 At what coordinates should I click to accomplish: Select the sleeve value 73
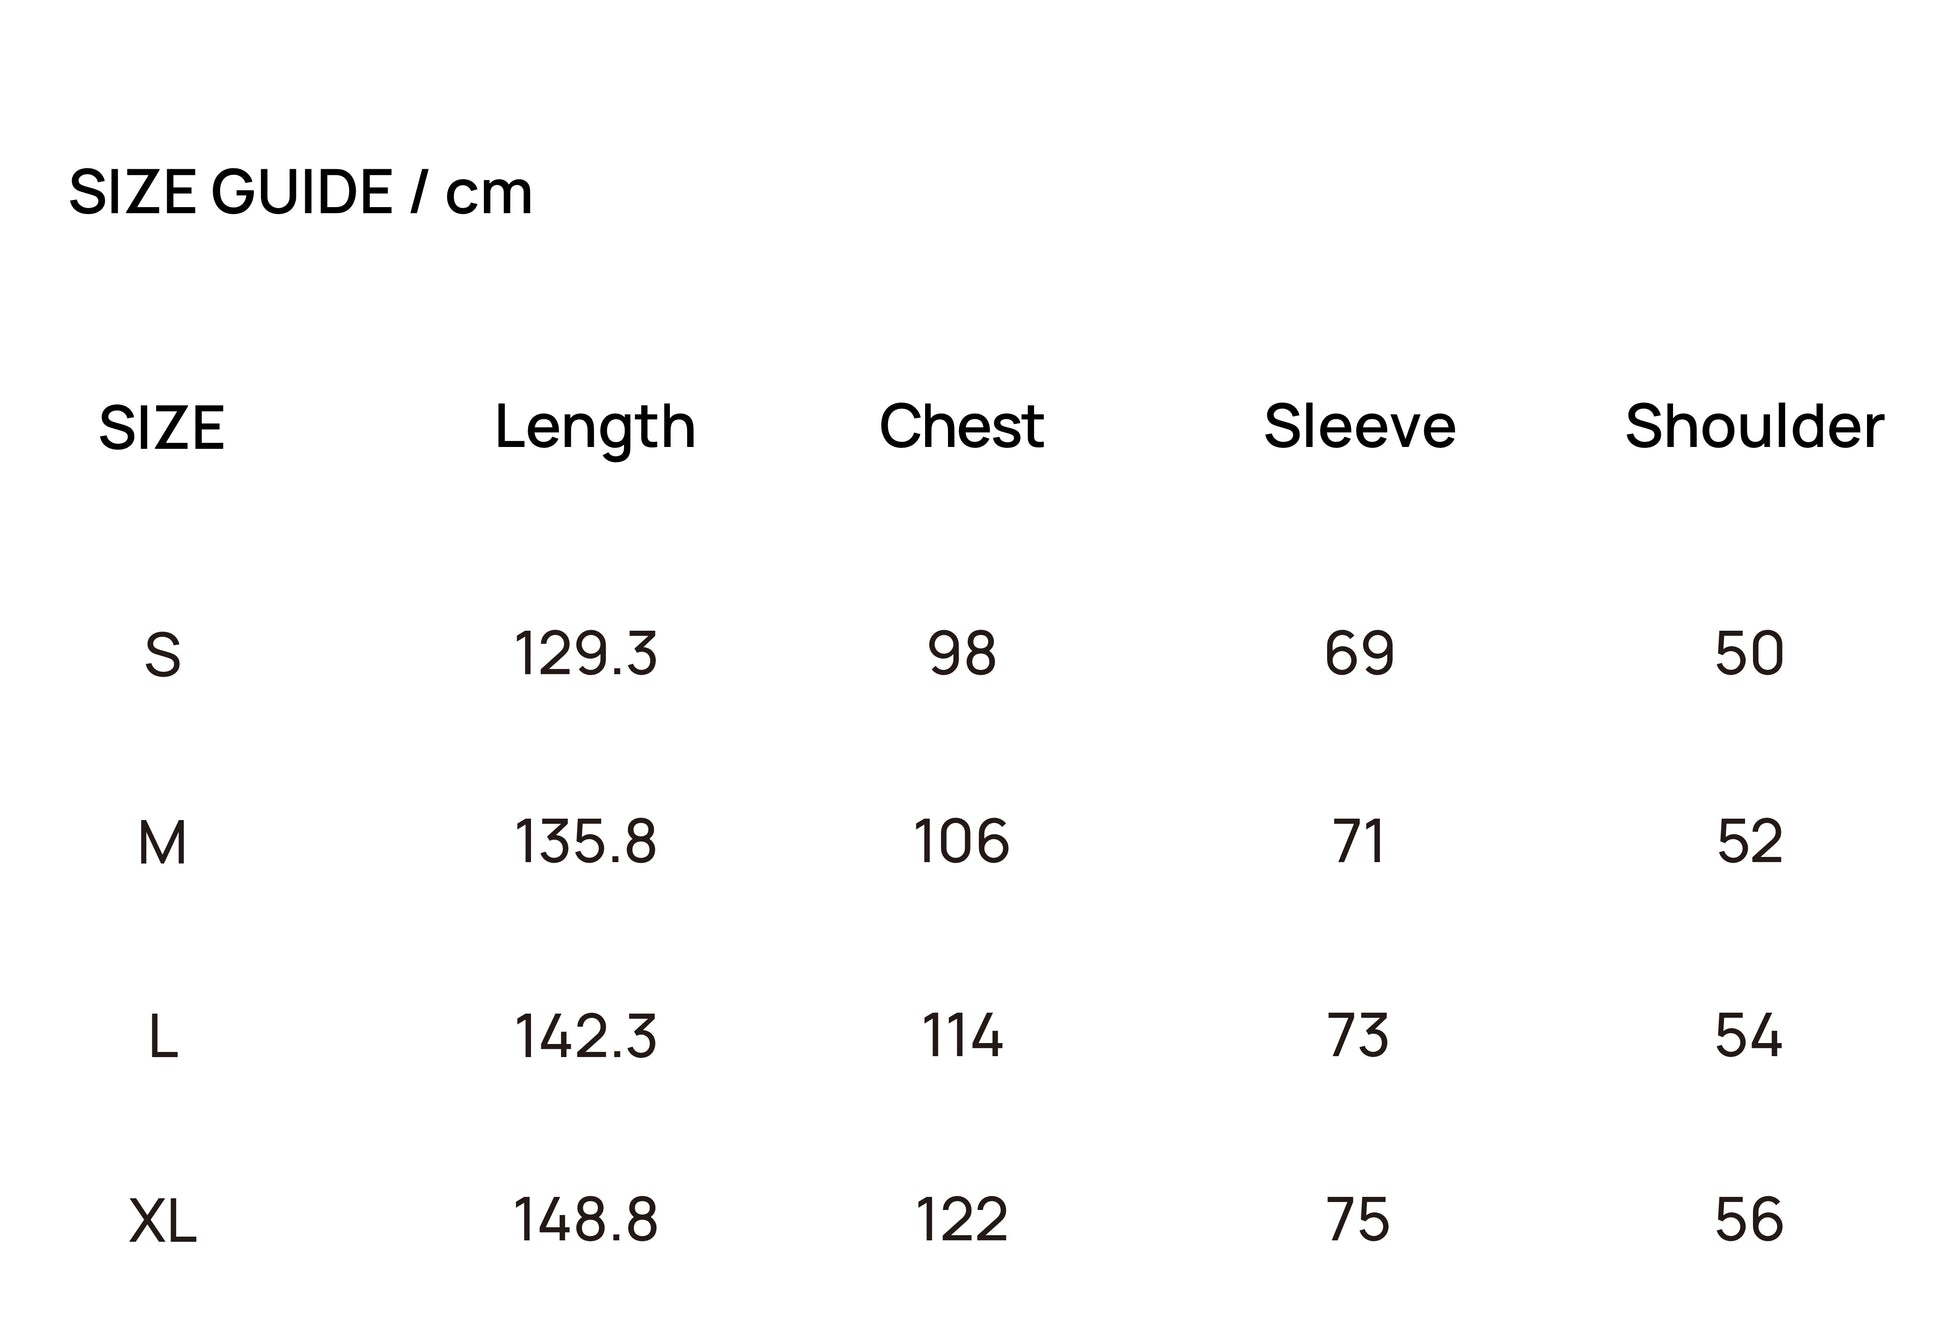click(x=1358, y=1035)
